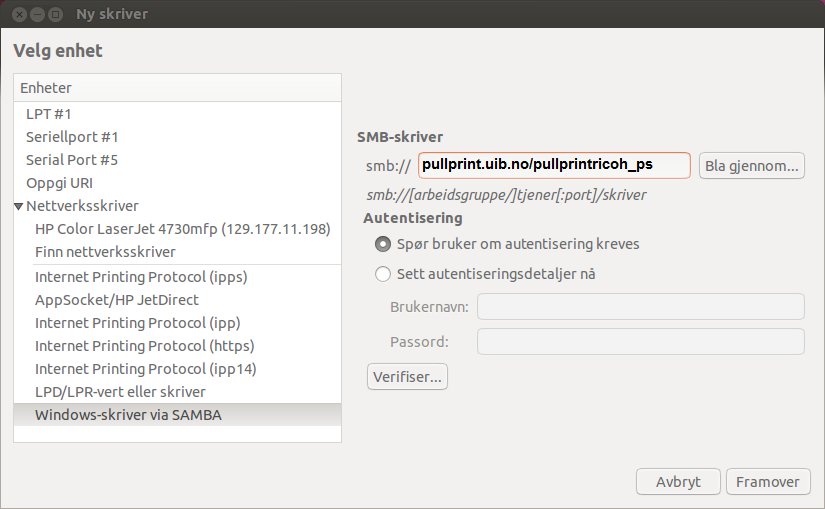The width and height of the screenshot is (825, 509).
Task: Select Internet Printing Protocol (ipps)
Action: click(x=141, y=277)
